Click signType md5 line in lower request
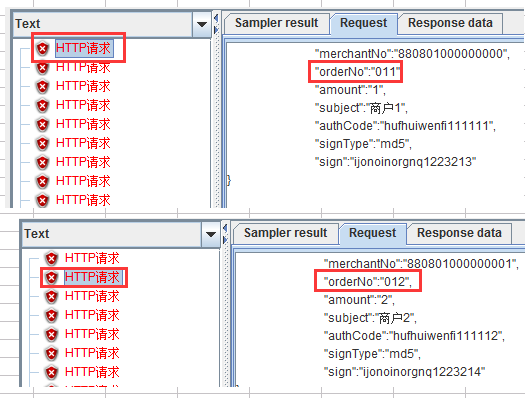 pos(372,354)
